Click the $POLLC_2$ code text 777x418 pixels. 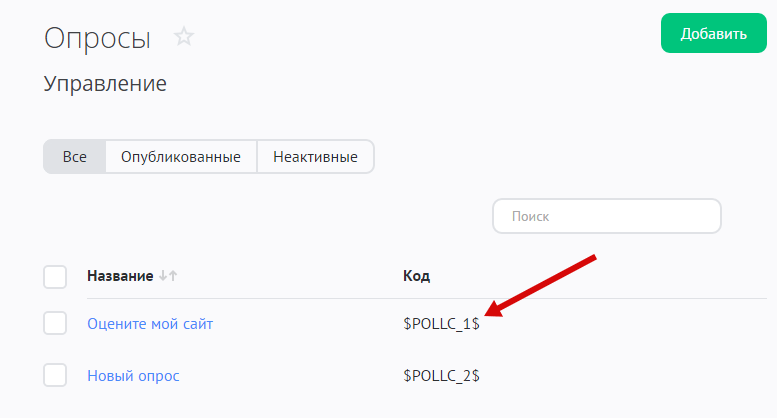click(x=441, y=376)
